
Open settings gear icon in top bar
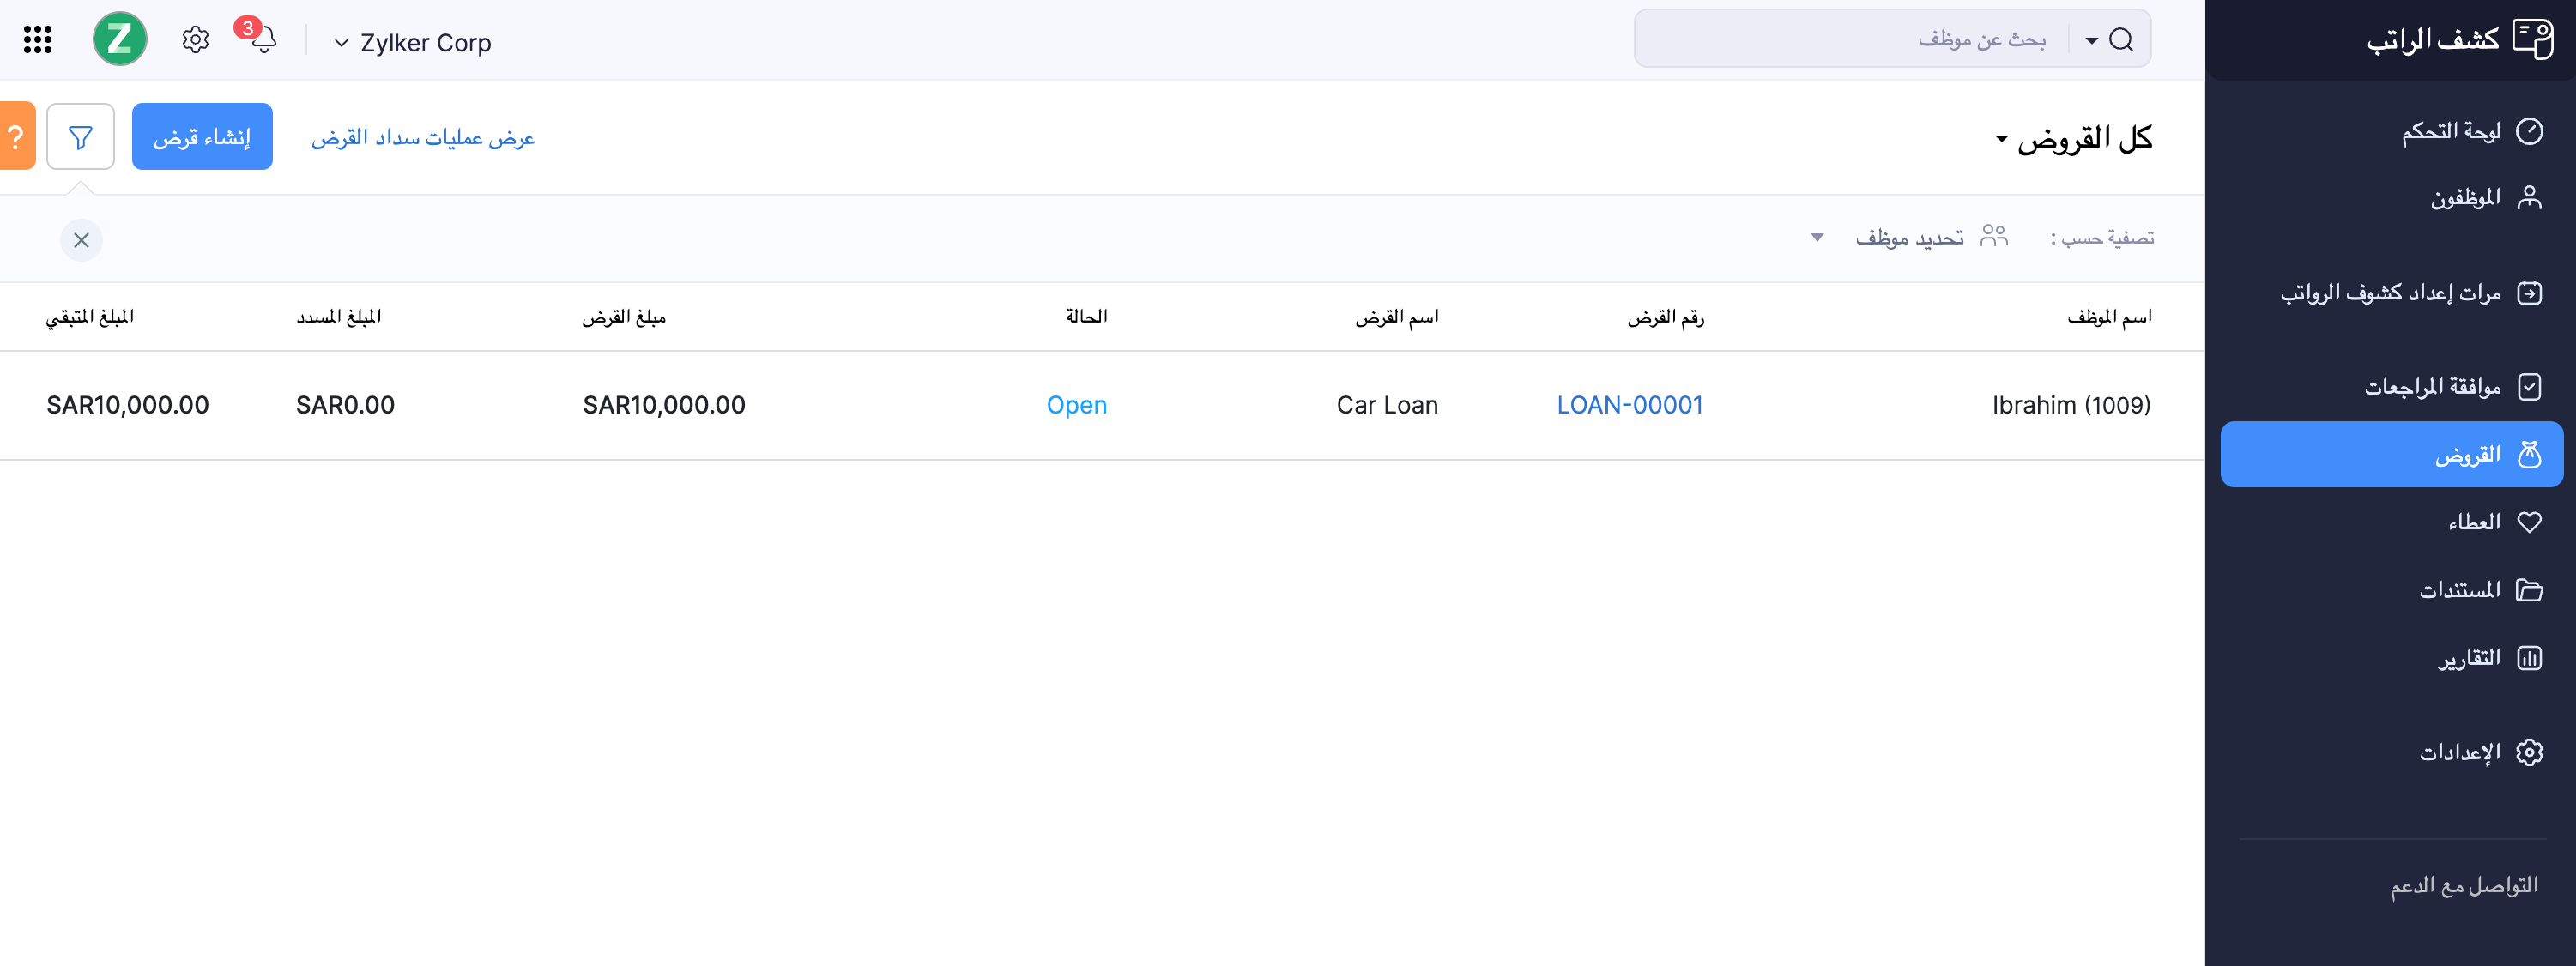point(195,40)
